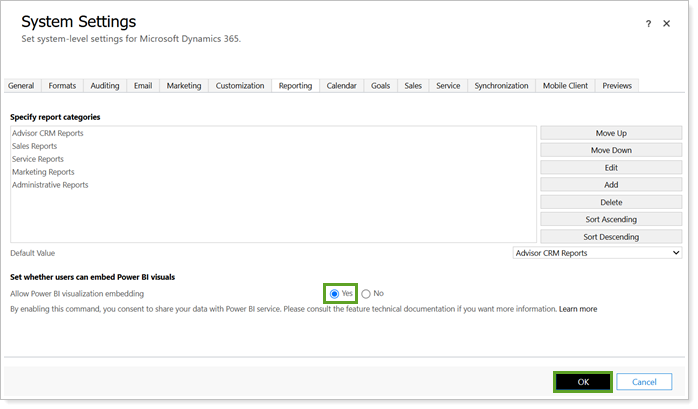Delete the selected report category

611,202
